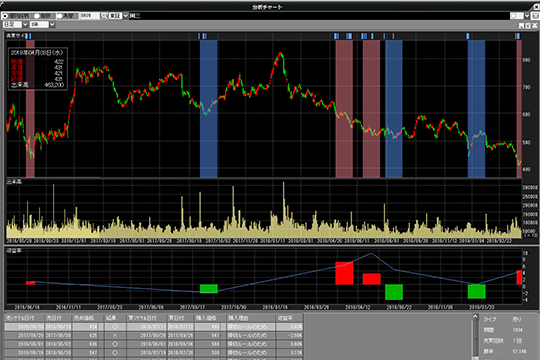Sort by the 損益率 column header
540x360 pixels.
pyautogui.click(x=289, y=318)
